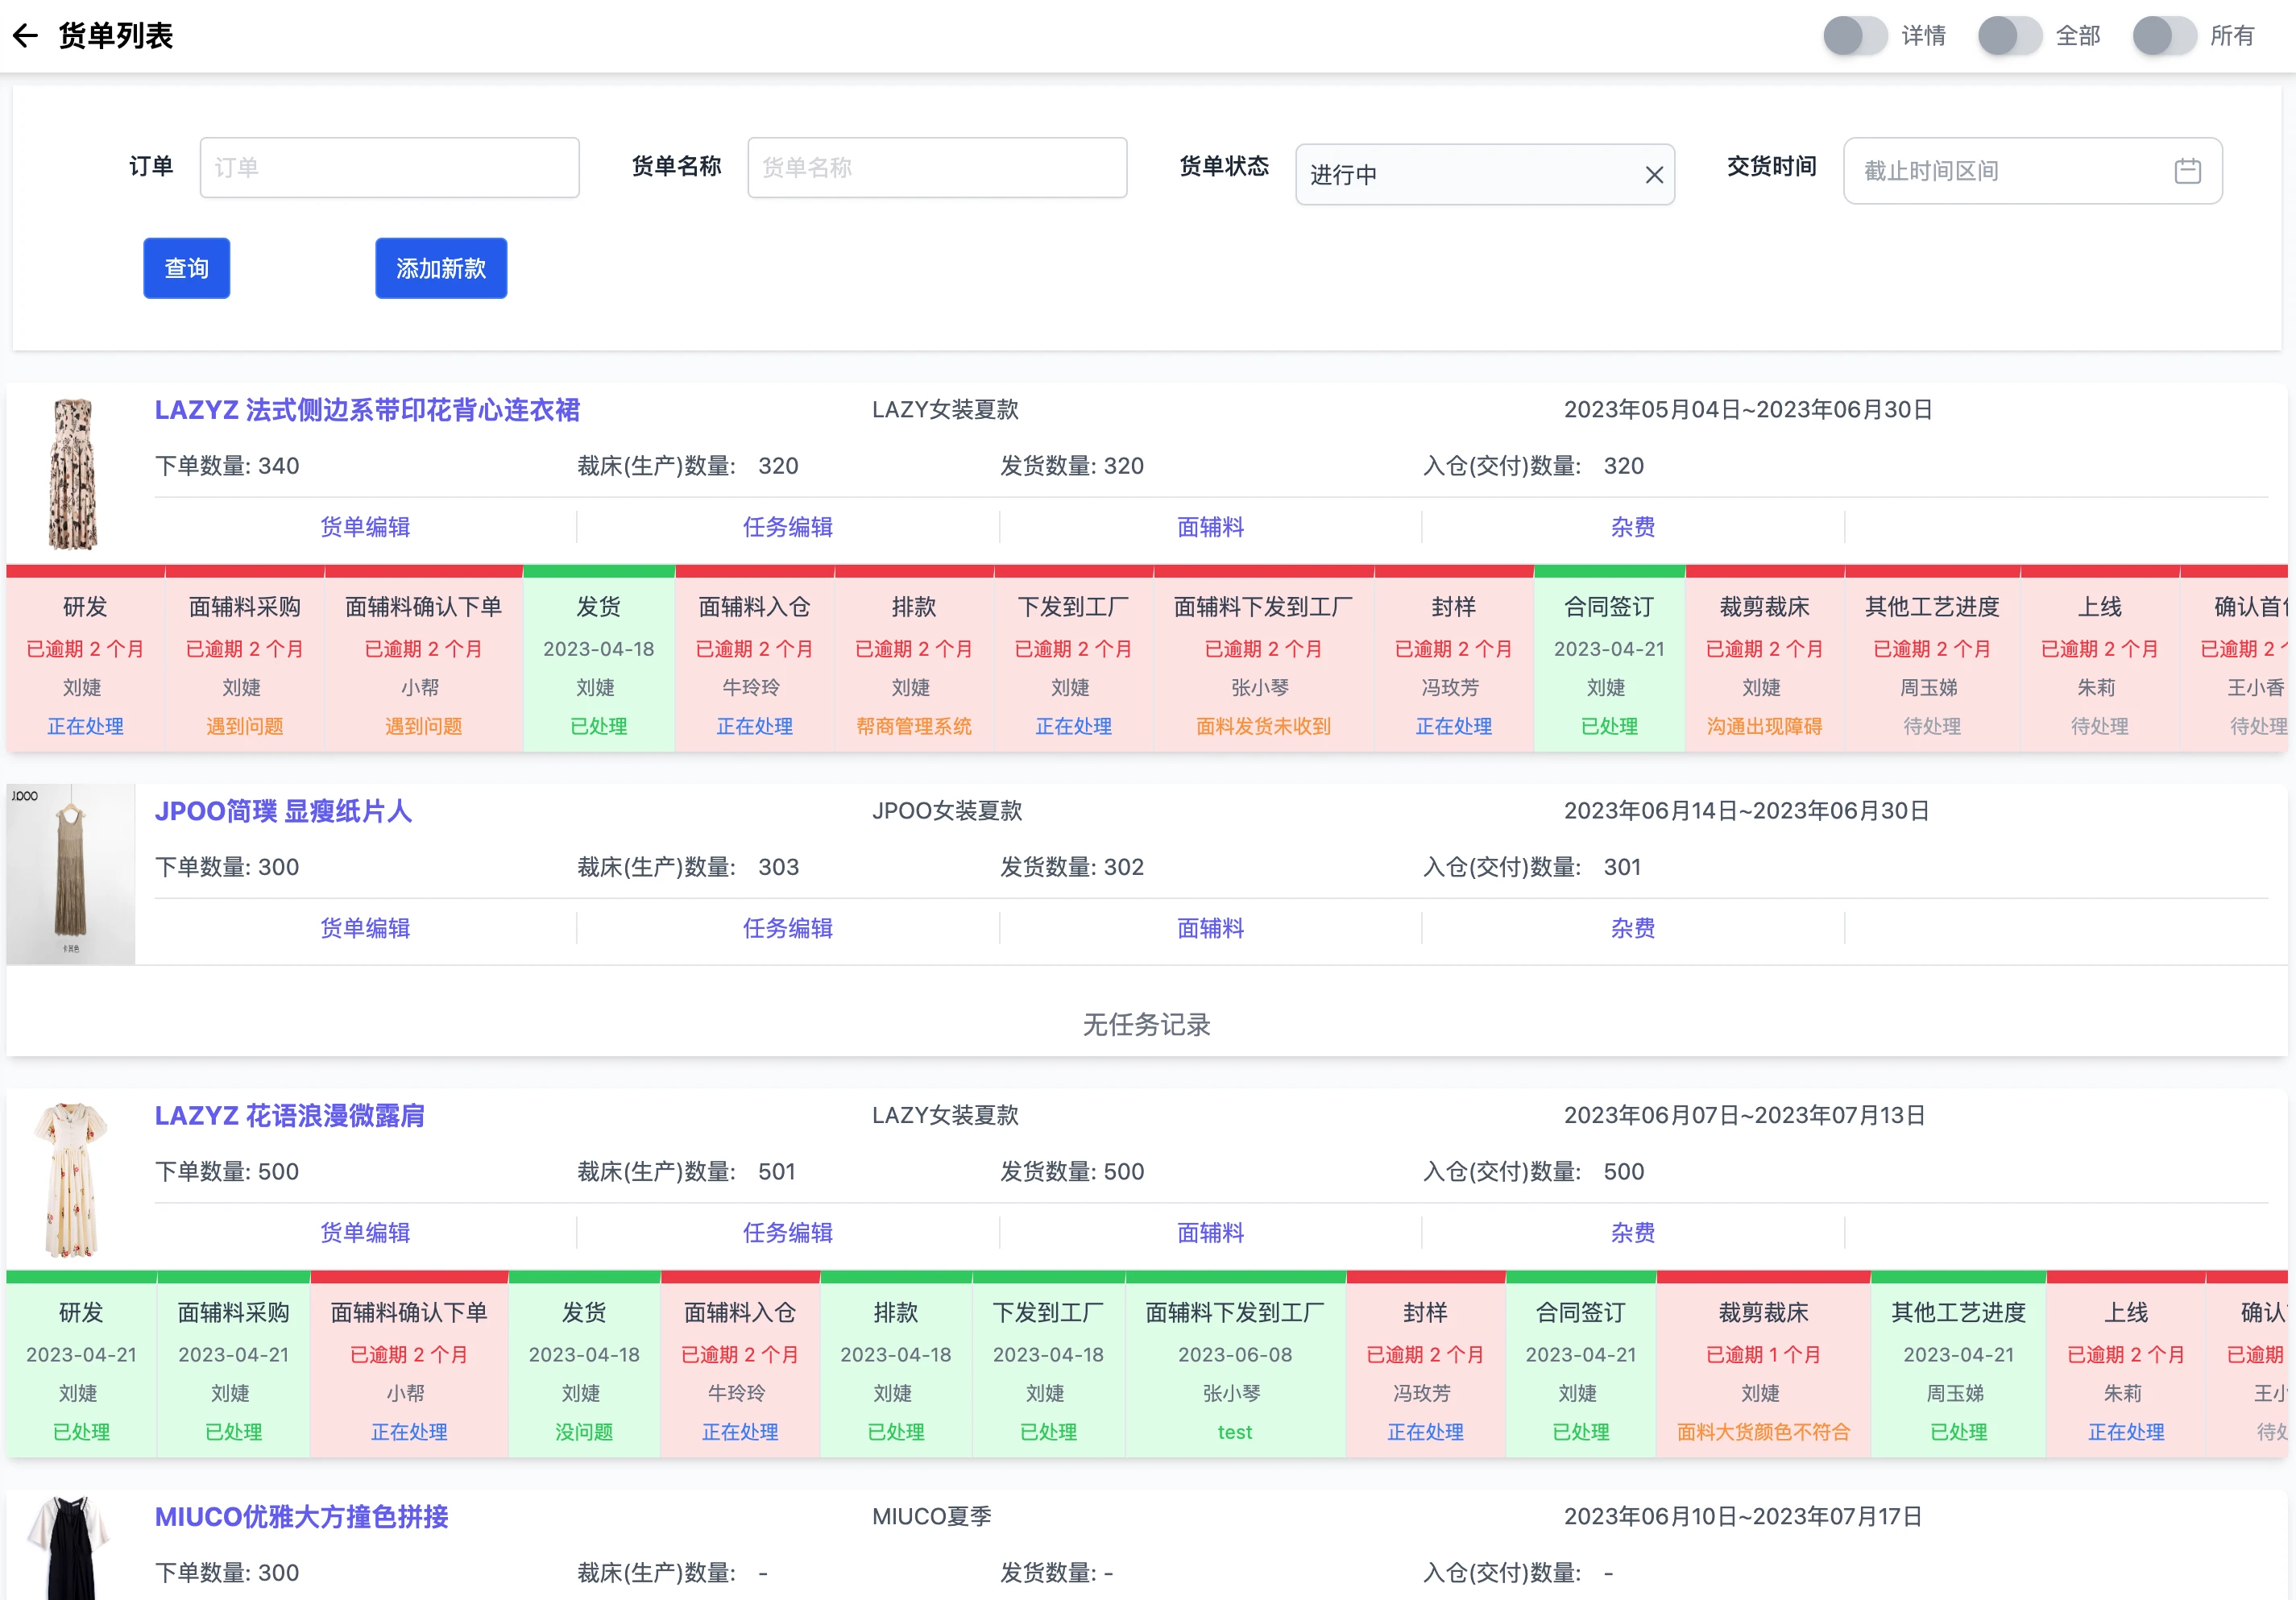The height and width of the screenshot is (1600, 2296).
Task: Open 面辅料 for LAZYZ 花语浪漫微露肩
Action: [1209, 1233]
